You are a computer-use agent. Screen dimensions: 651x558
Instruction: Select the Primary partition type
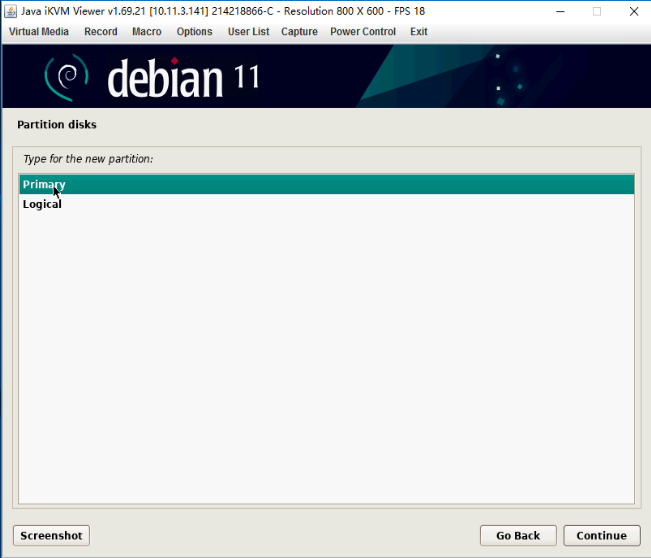coord(327,184)
